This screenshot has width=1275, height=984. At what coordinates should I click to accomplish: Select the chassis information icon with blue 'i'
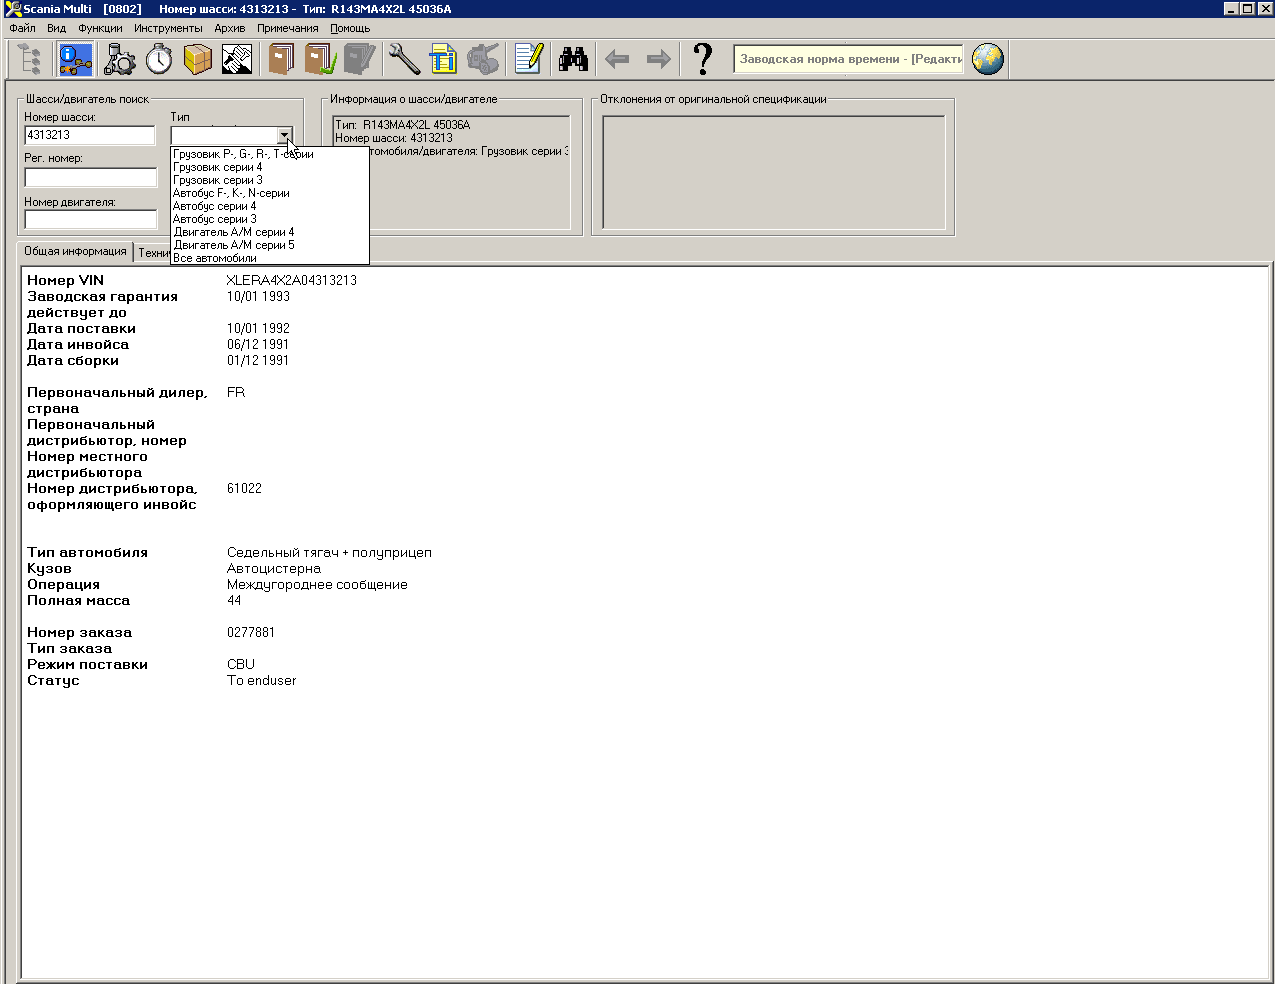coord(75,60)
